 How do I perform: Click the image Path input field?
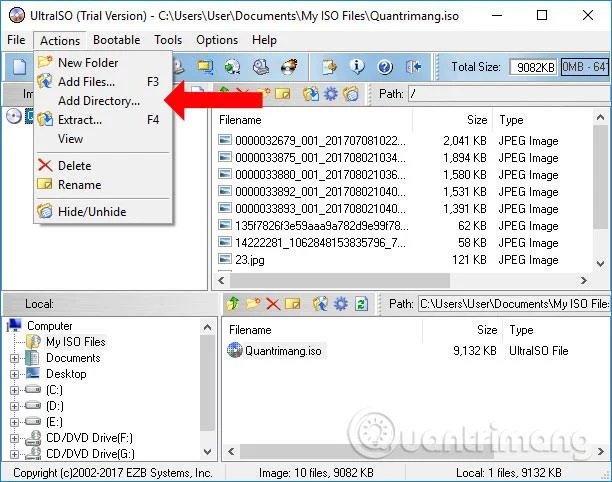[509, 94]
